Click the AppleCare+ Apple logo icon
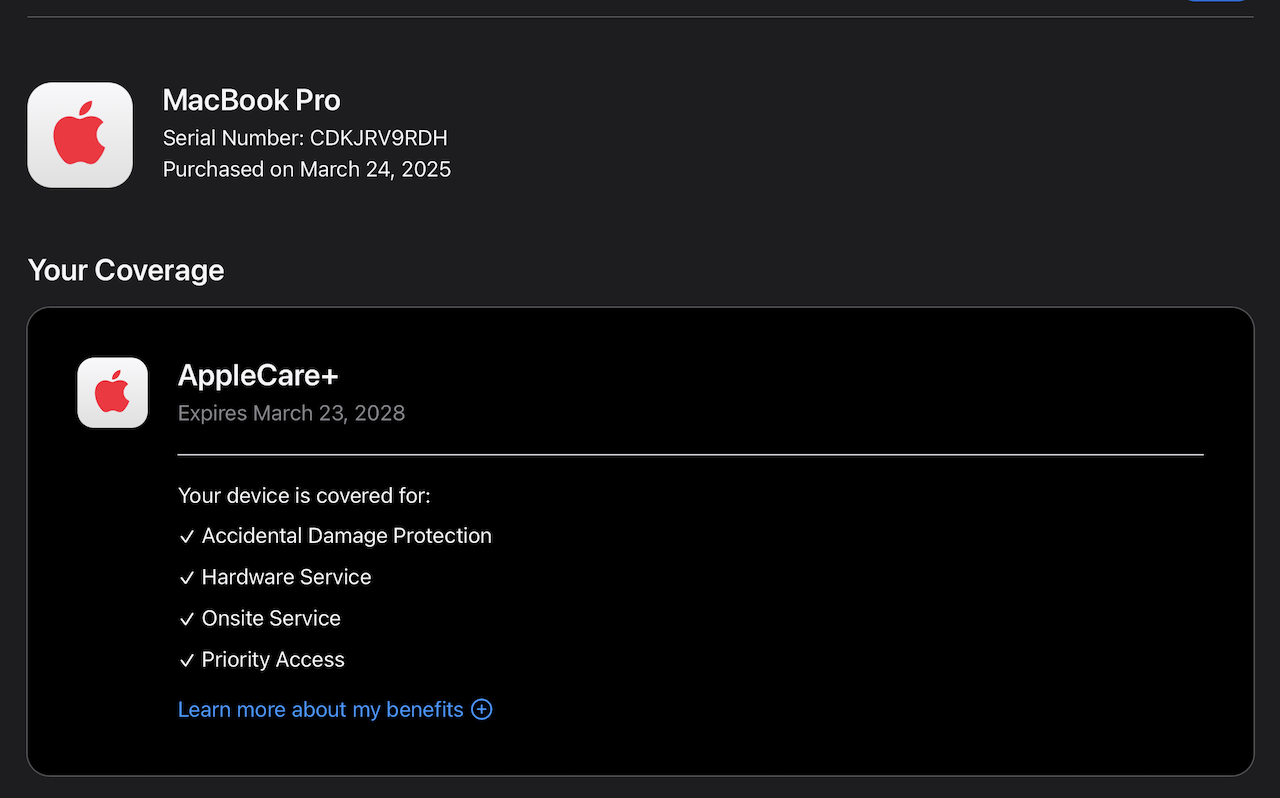Screen dimensions: 1280x798 click(x=113, y=392)
